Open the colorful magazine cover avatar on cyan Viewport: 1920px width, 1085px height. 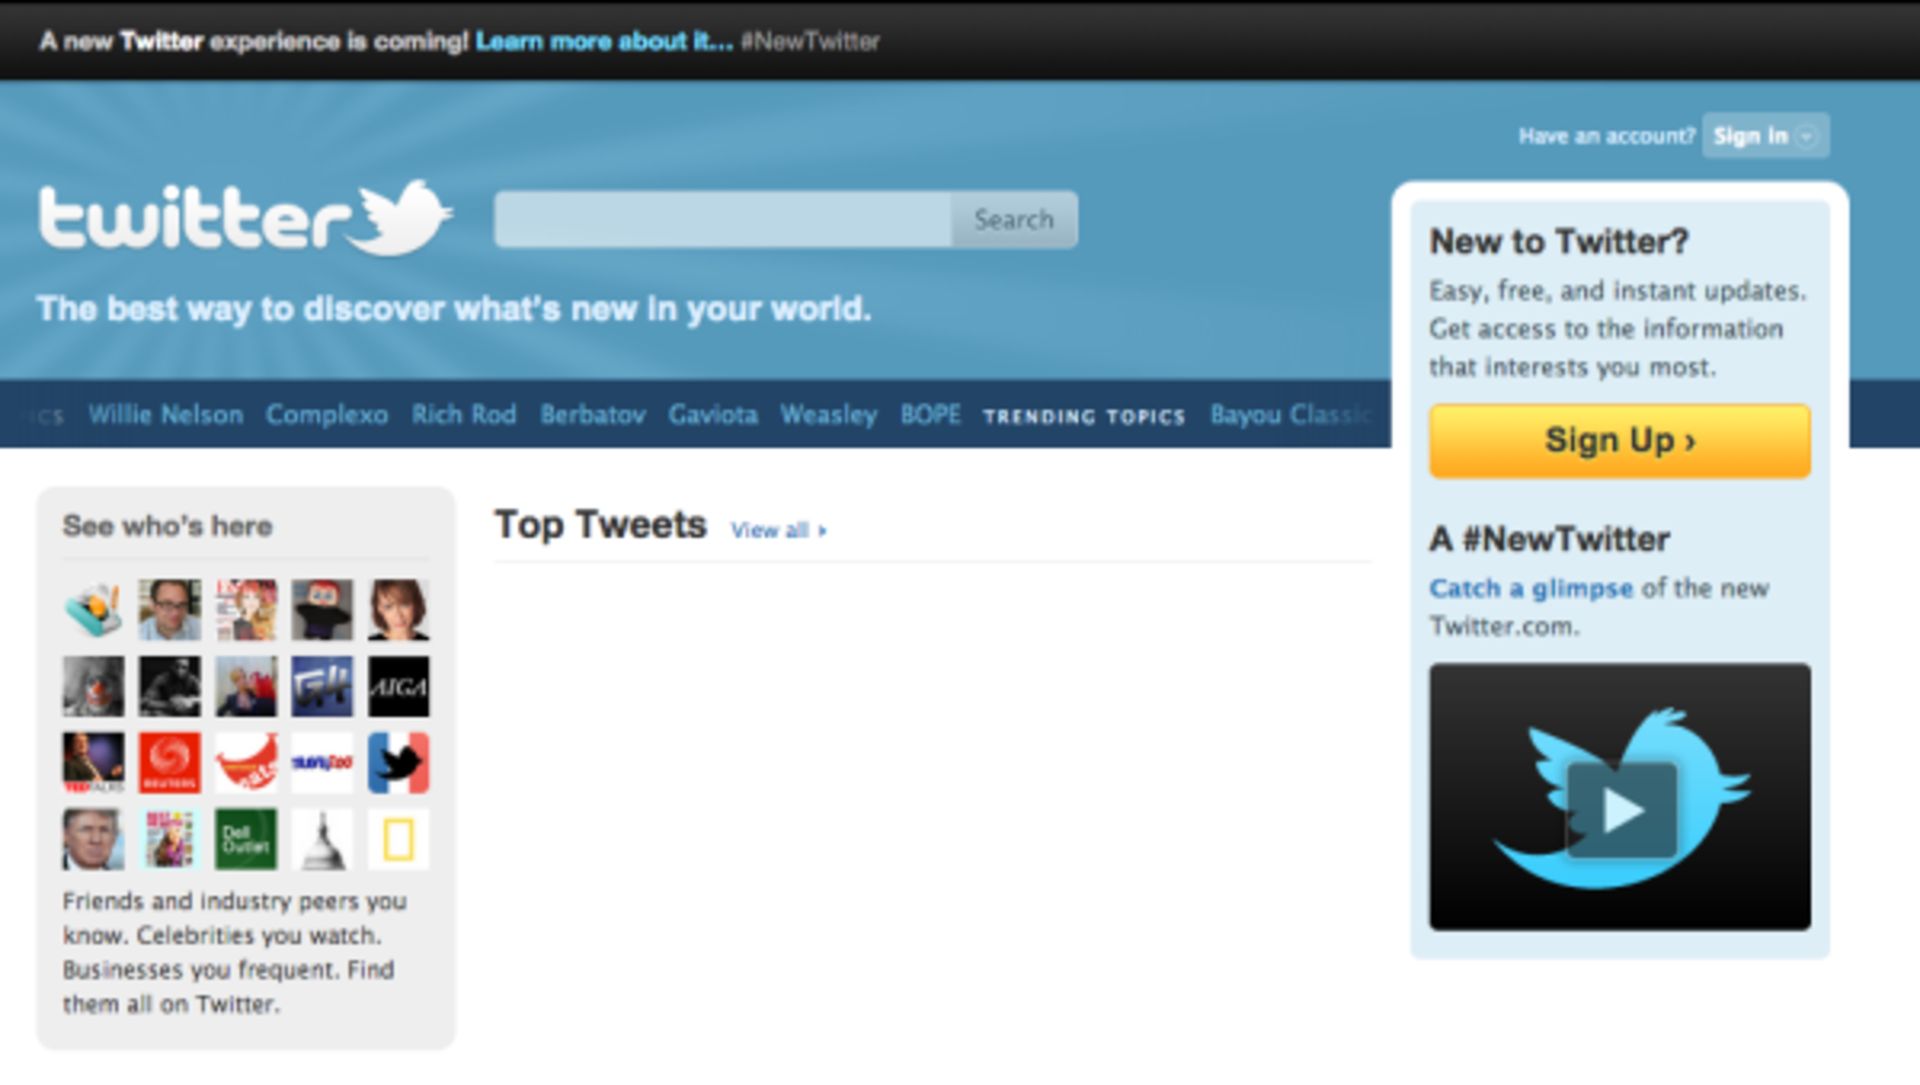click(169, 839)
